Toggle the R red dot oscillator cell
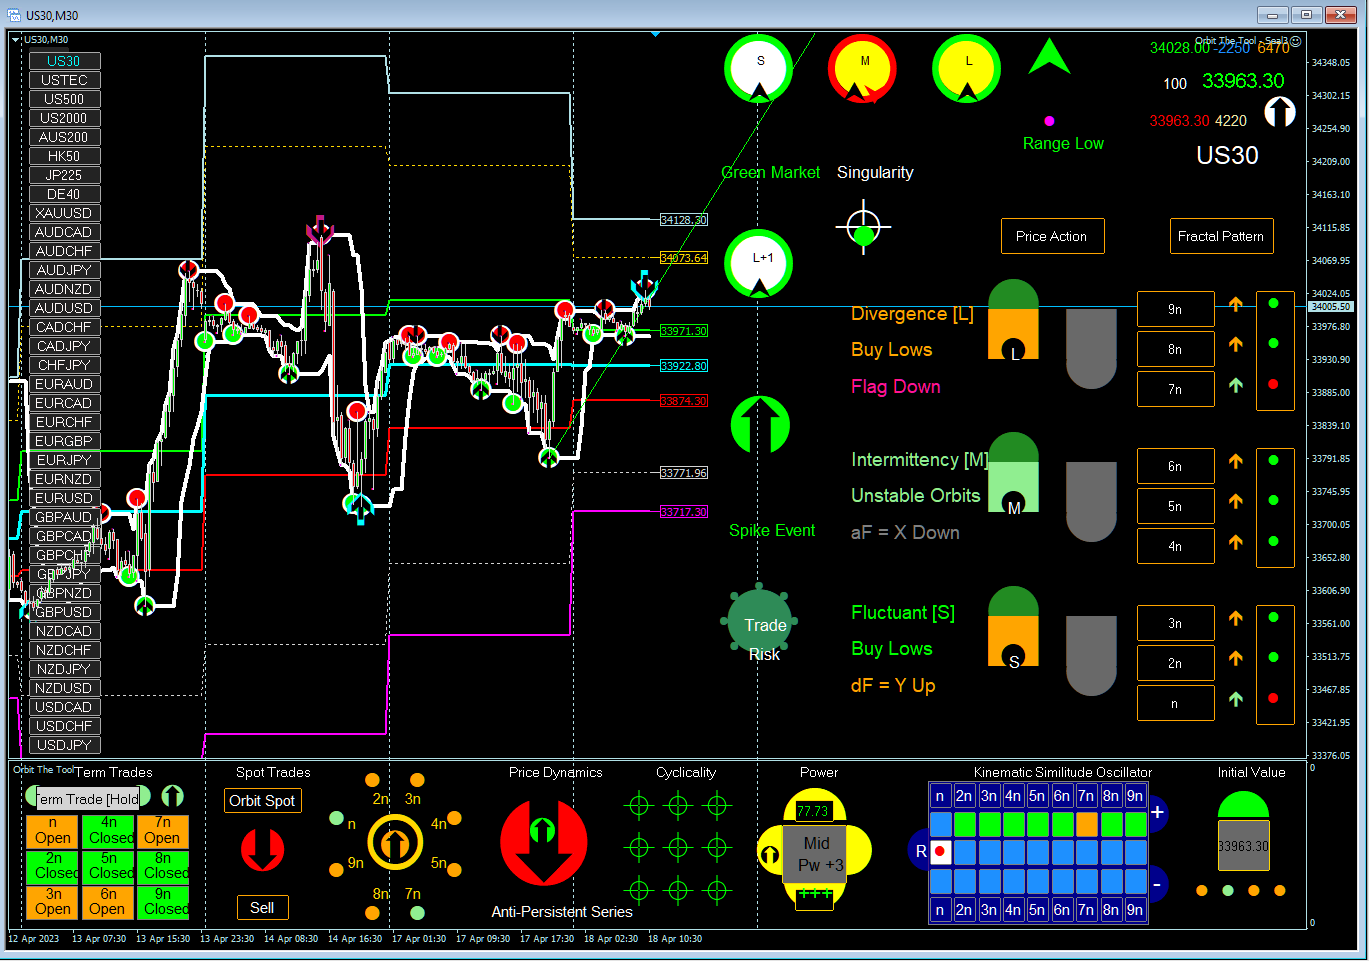1370x962 pixels. coord(940,852)
